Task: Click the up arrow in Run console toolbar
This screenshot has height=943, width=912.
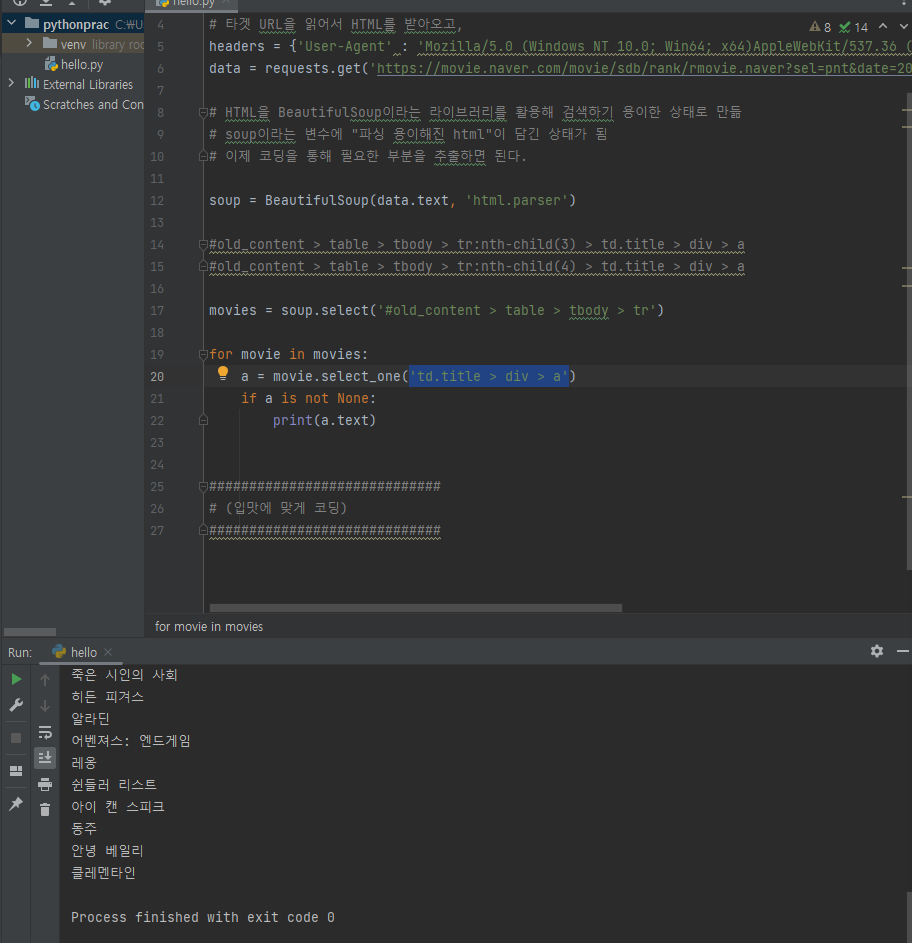Action: pos(45,680)
